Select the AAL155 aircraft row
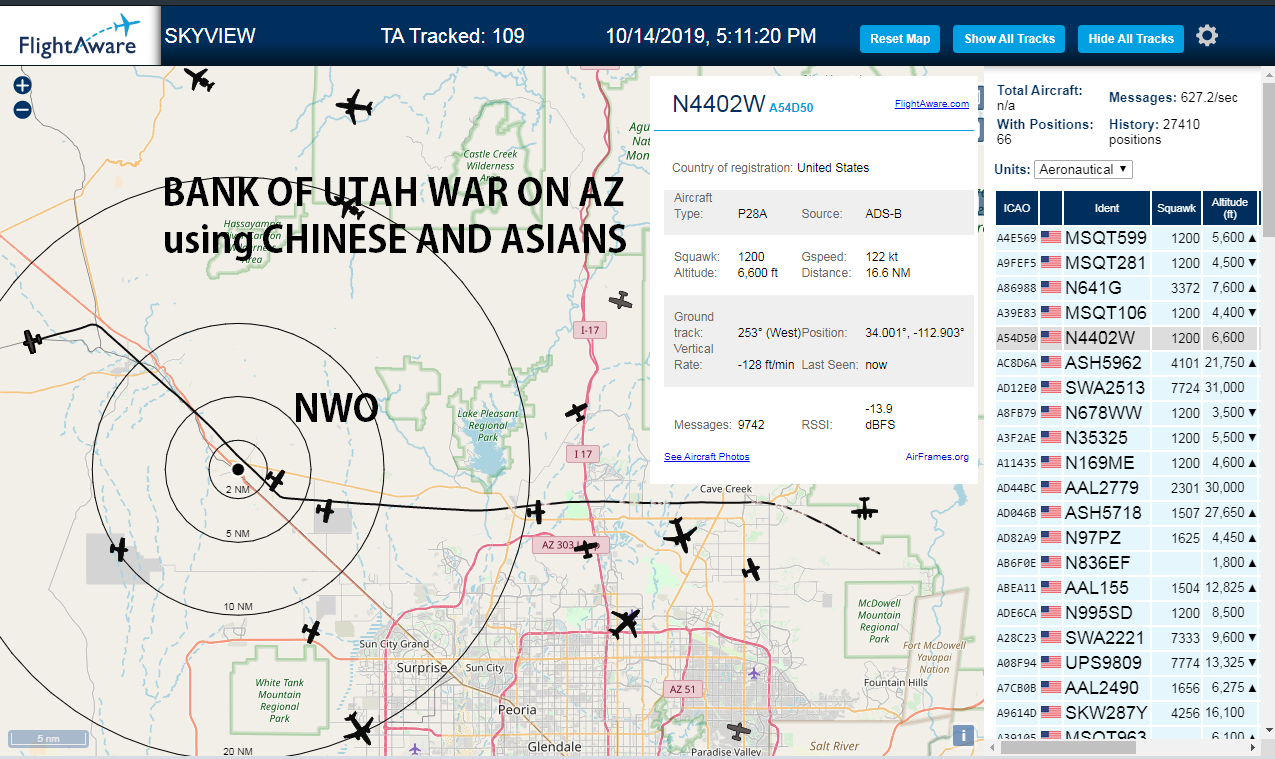The width and height of the screenshot is (1275, 759). point(1127,588)
